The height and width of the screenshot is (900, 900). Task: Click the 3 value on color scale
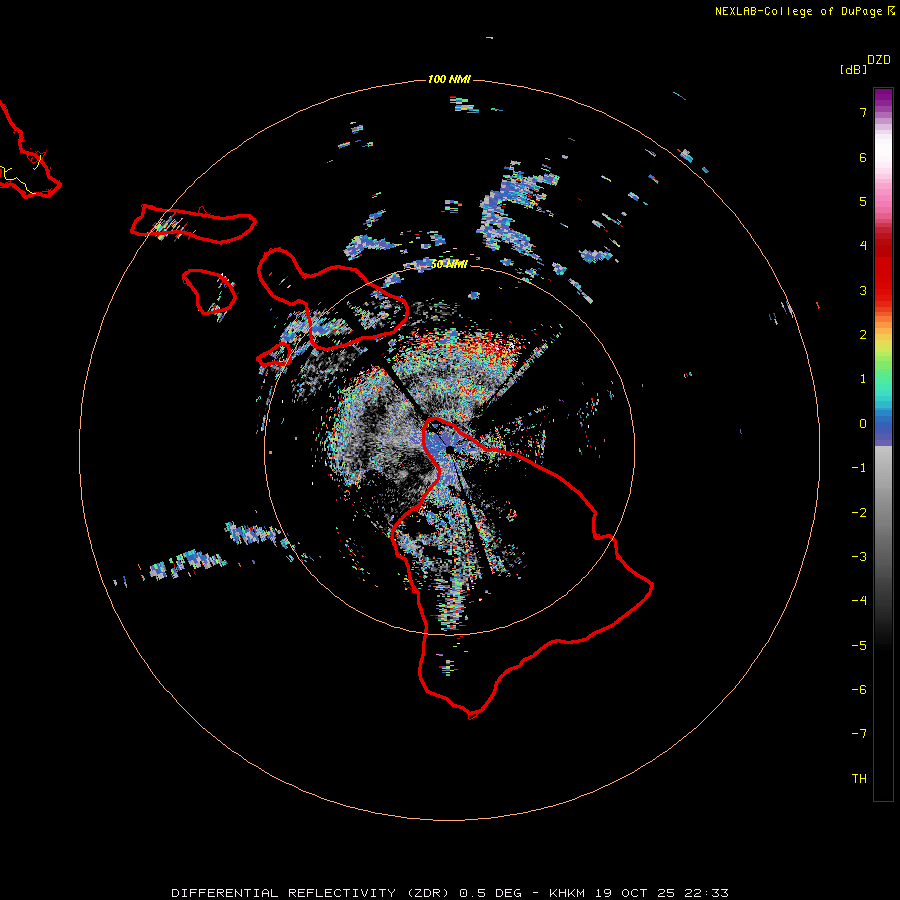[863, 290]
